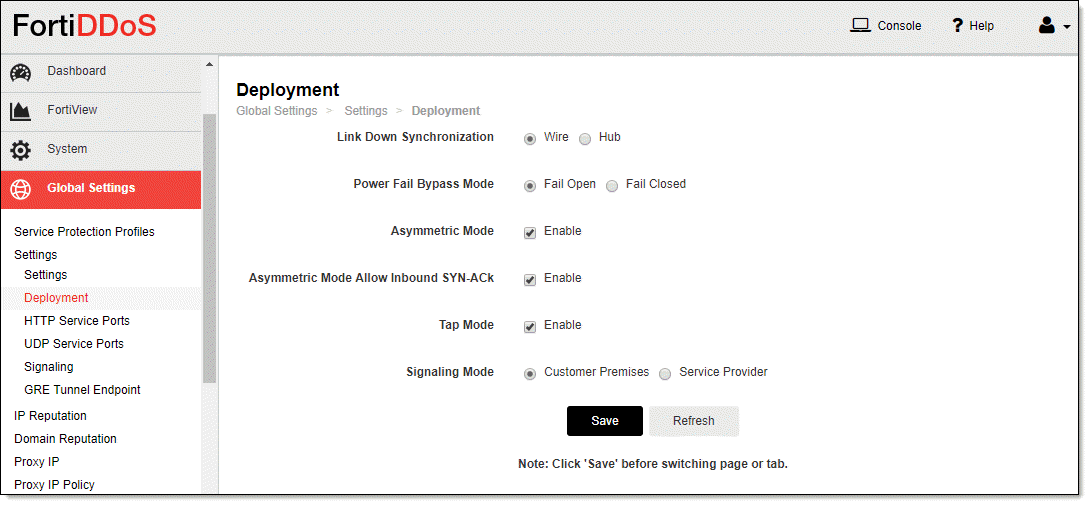Select Service Provider signaling mode
The width and height of the screenshot is (1089, 505).
(x=665, y=374)
